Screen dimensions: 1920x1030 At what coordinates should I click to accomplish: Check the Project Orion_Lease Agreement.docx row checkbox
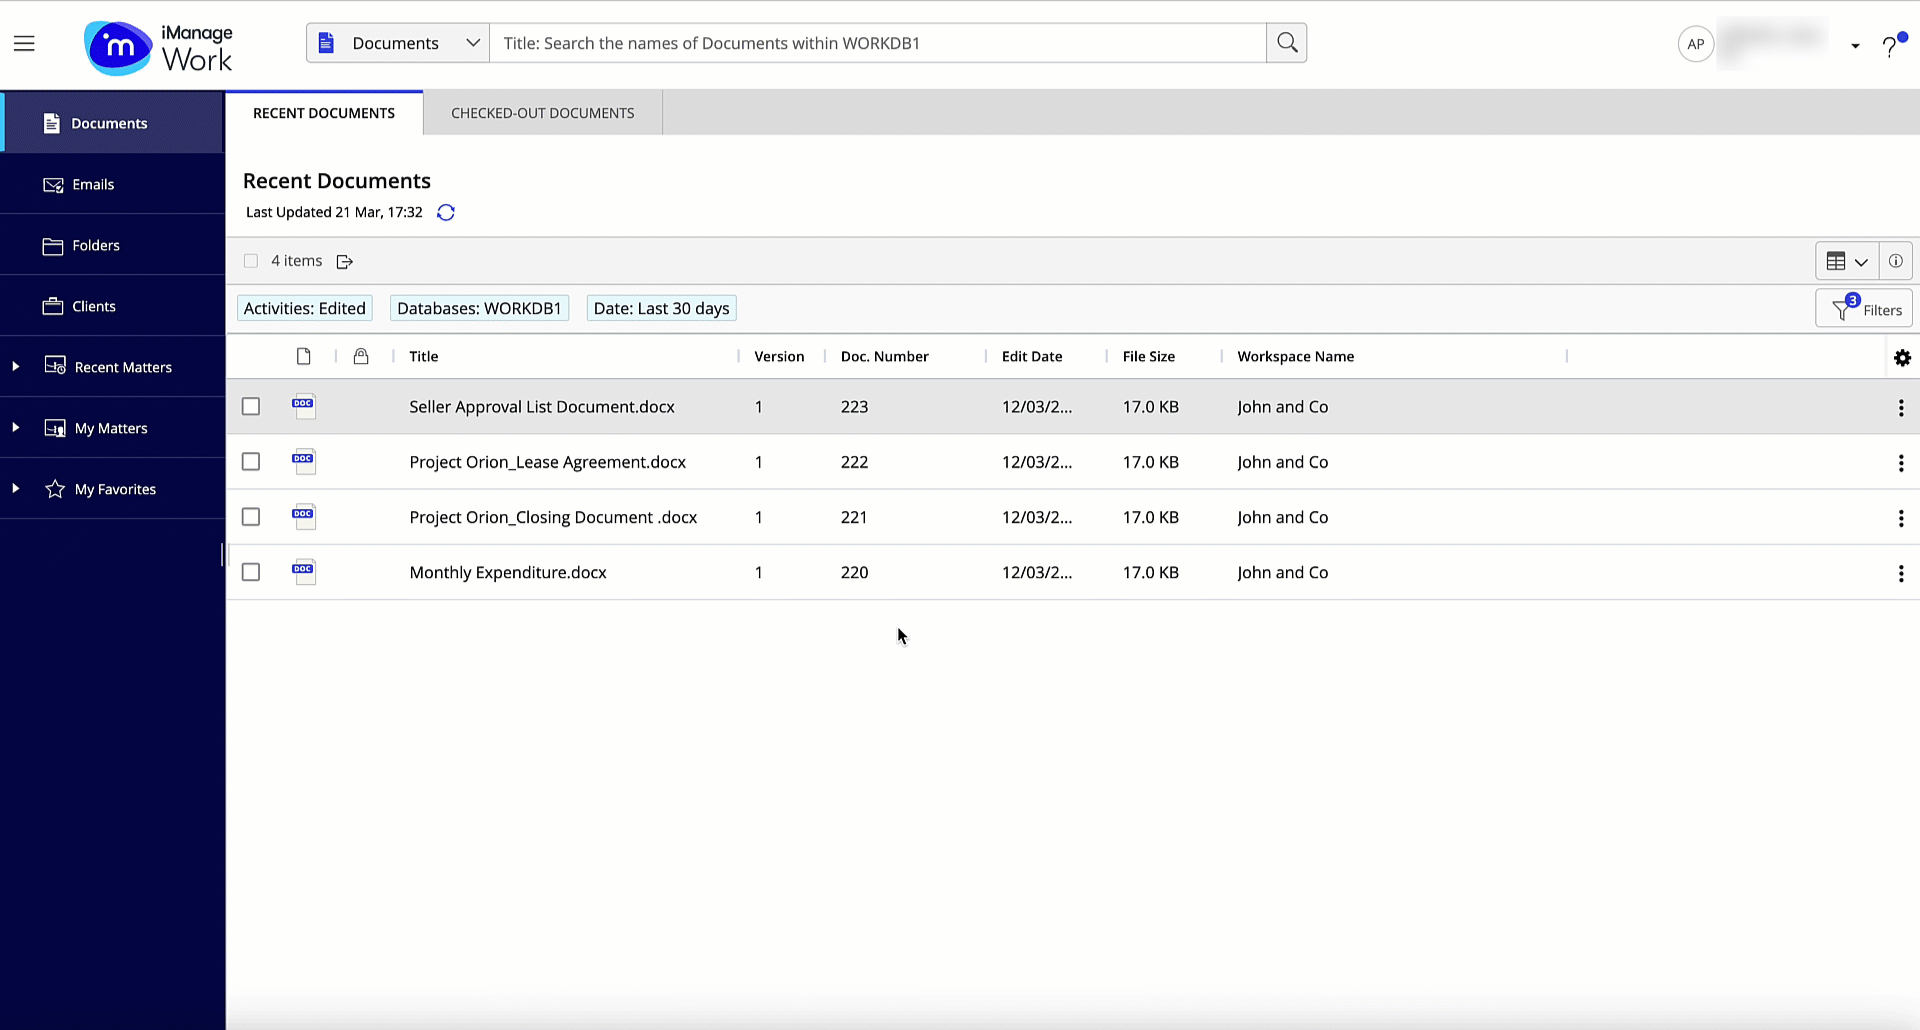(x=251, y=462)
